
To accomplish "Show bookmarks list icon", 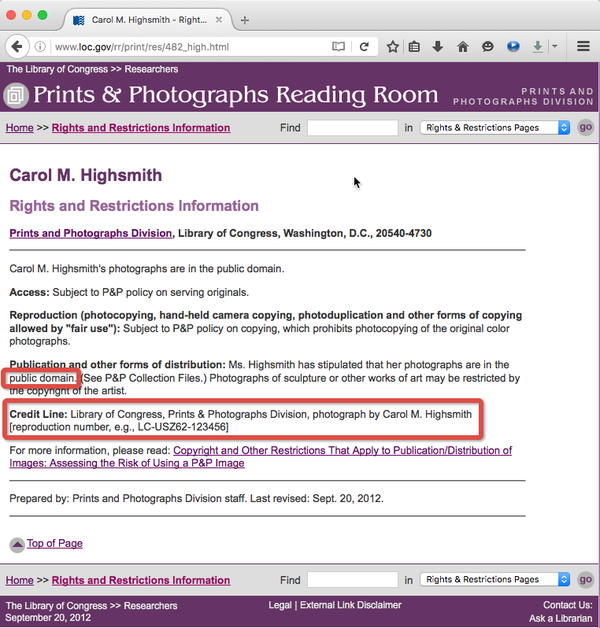I will pos(414,47).
